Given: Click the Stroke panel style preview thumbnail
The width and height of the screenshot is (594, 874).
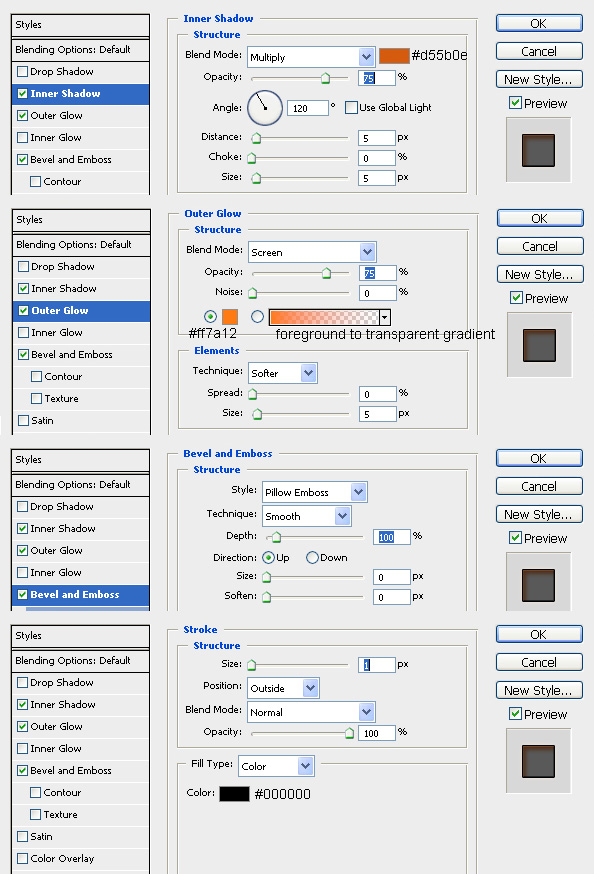Looking at the screenshot, I should coord(538,761).
